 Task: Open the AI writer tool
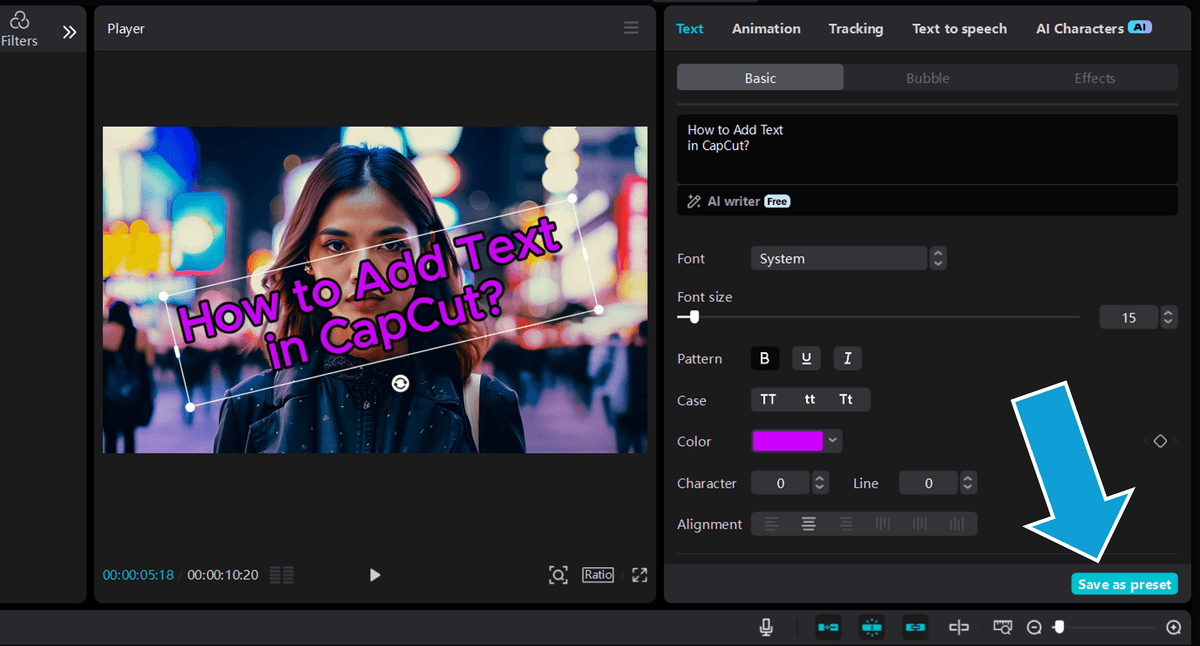point(738,201)
